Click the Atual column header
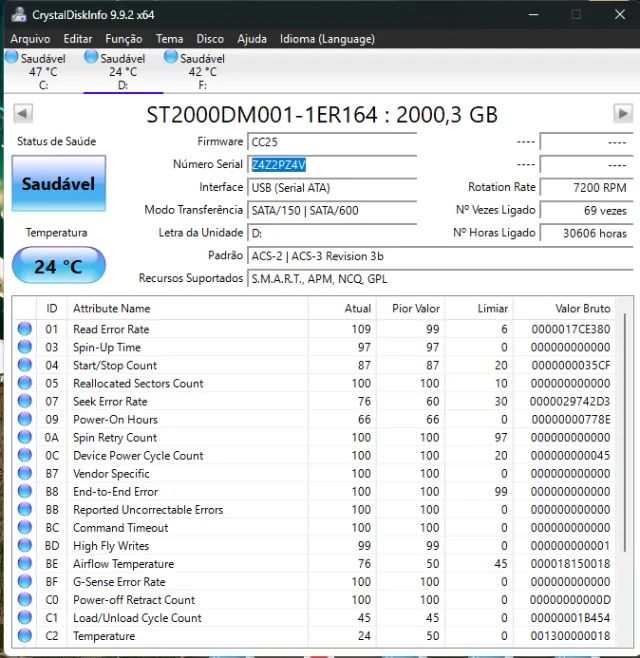The width and height of the screenshot is (640, 658). [x=342, y=308]
